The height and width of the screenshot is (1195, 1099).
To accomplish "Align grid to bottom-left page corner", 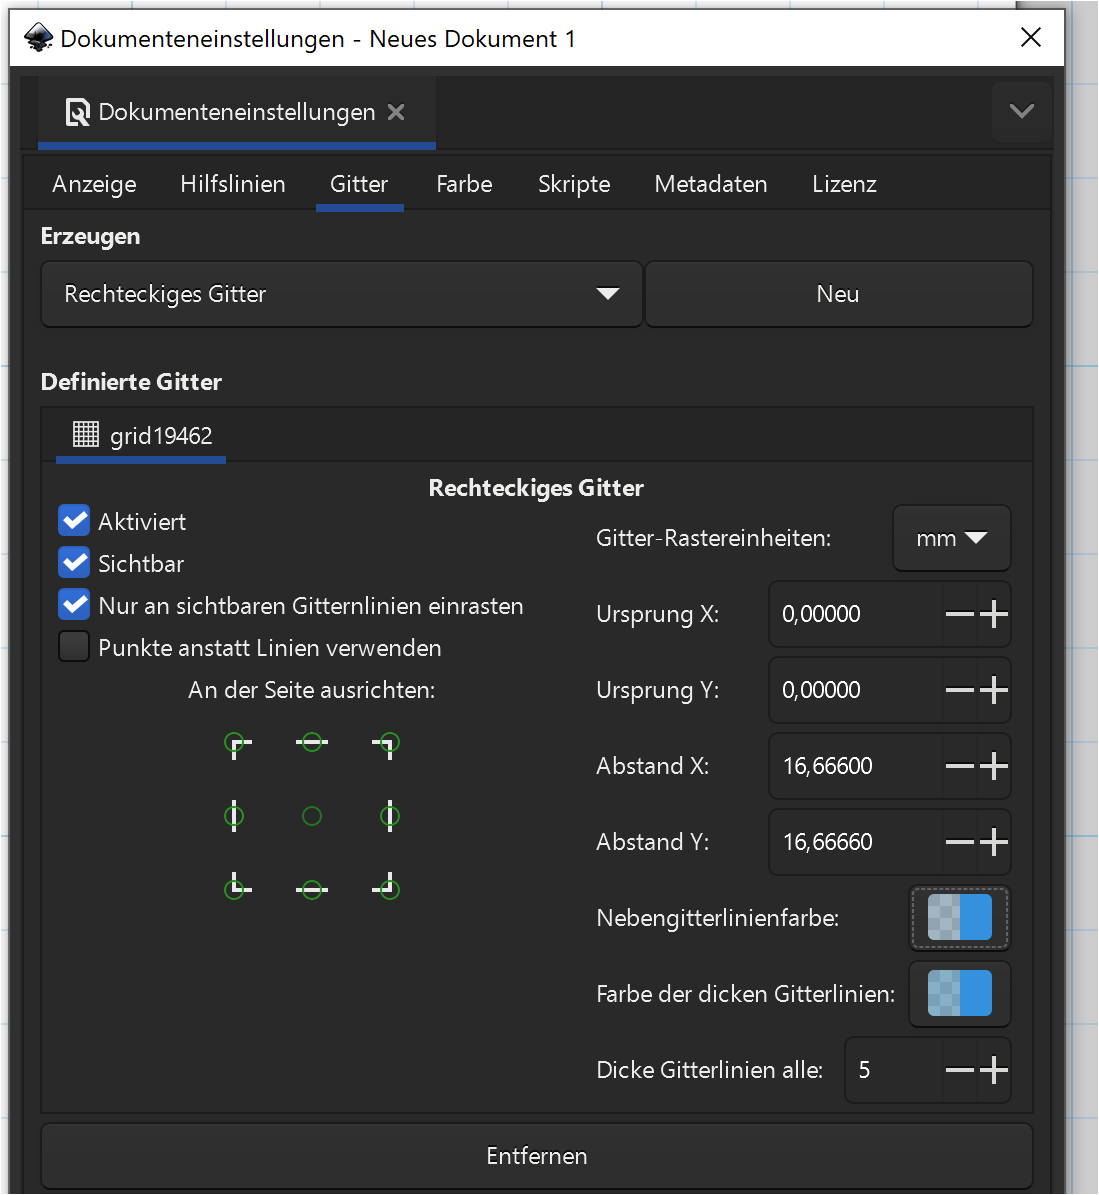I will point(237,888).
